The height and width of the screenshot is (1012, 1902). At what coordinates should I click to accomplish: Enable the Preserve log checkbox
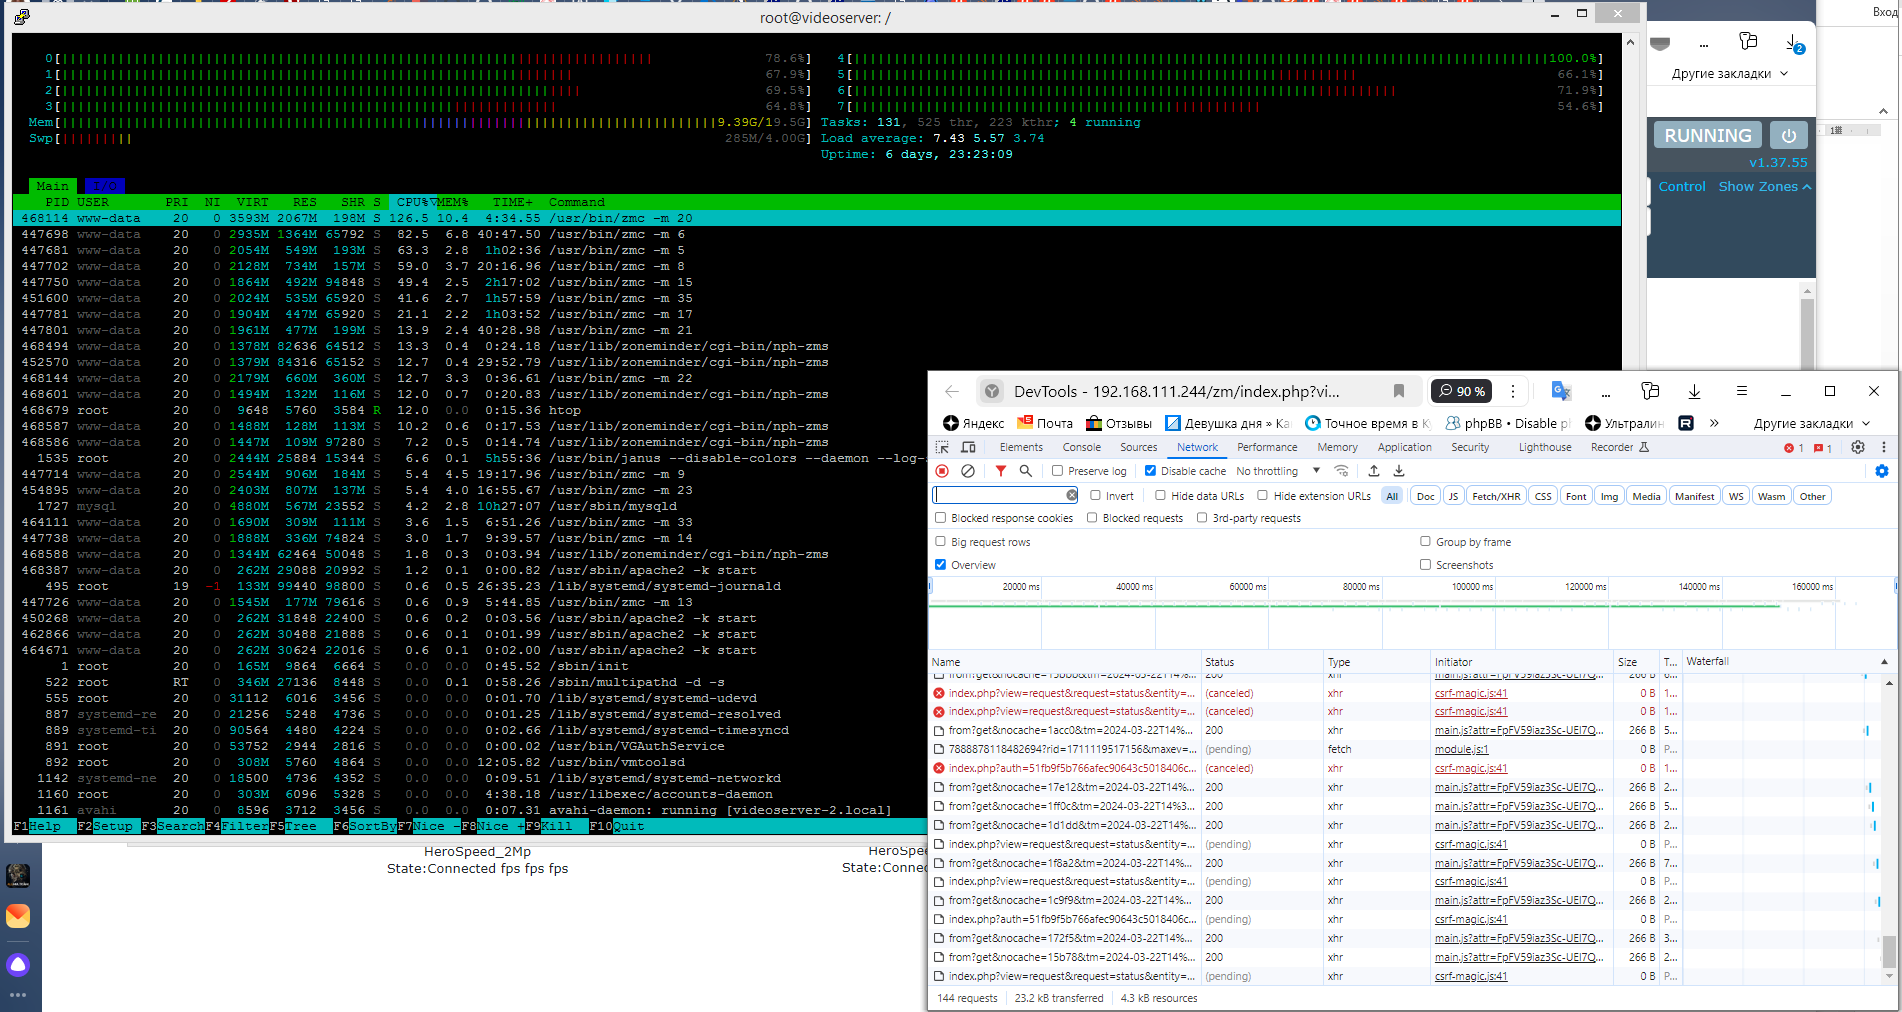point(1057,471)
